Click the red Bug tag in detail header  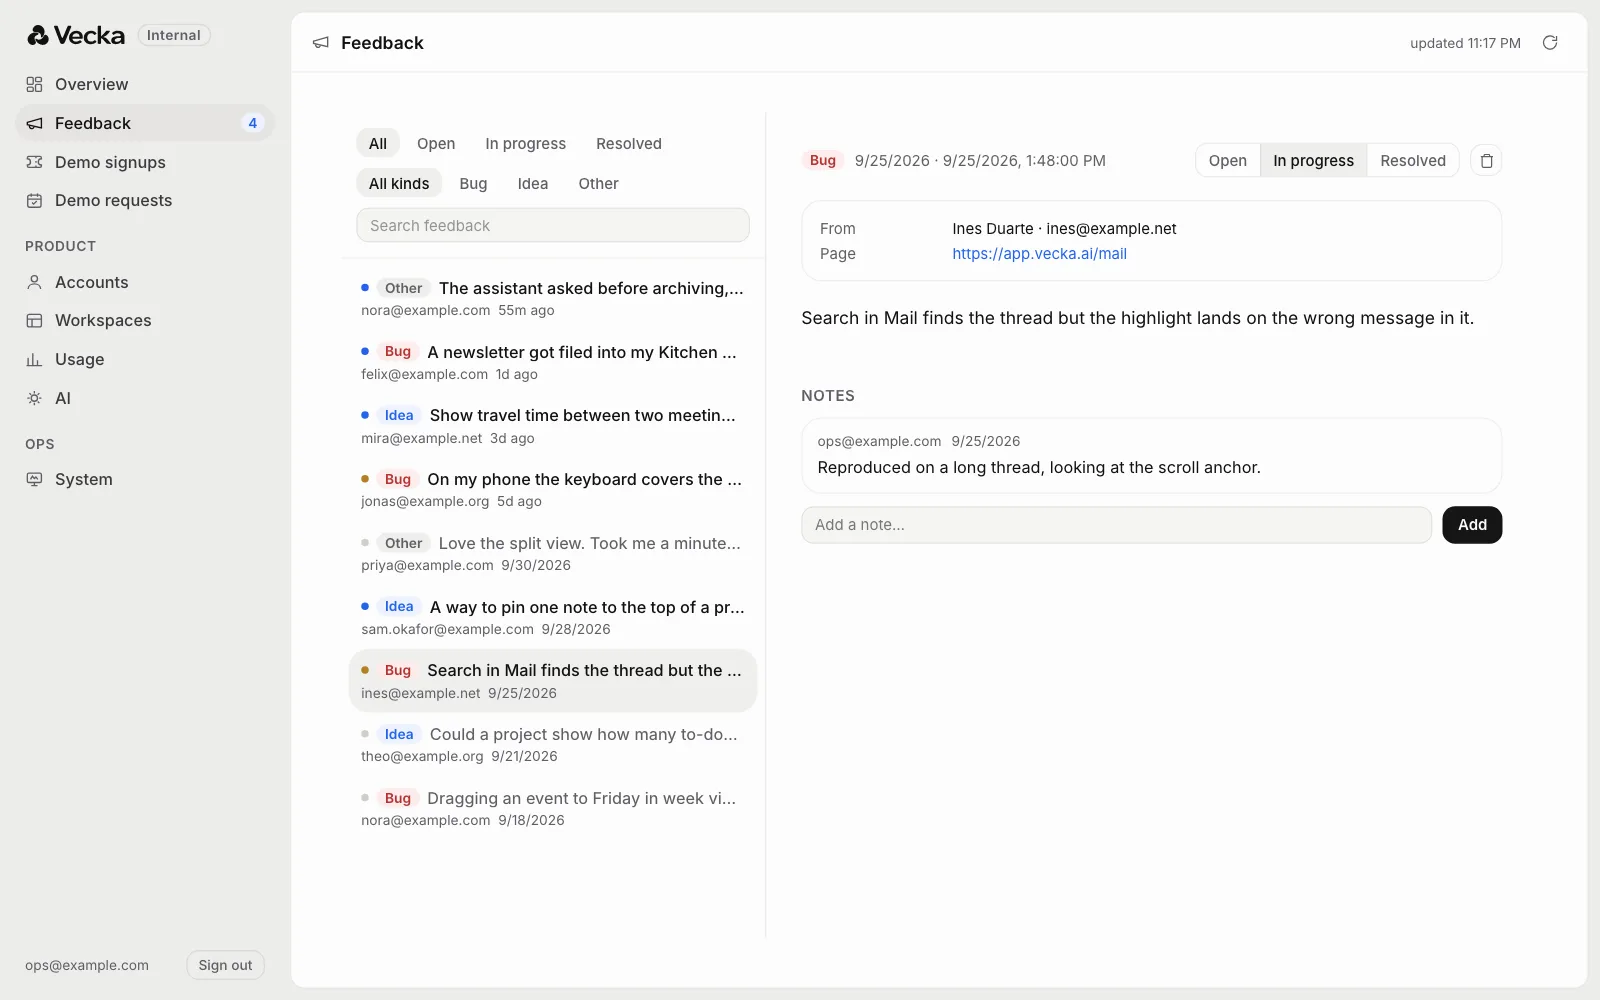(x=823, y=160)
